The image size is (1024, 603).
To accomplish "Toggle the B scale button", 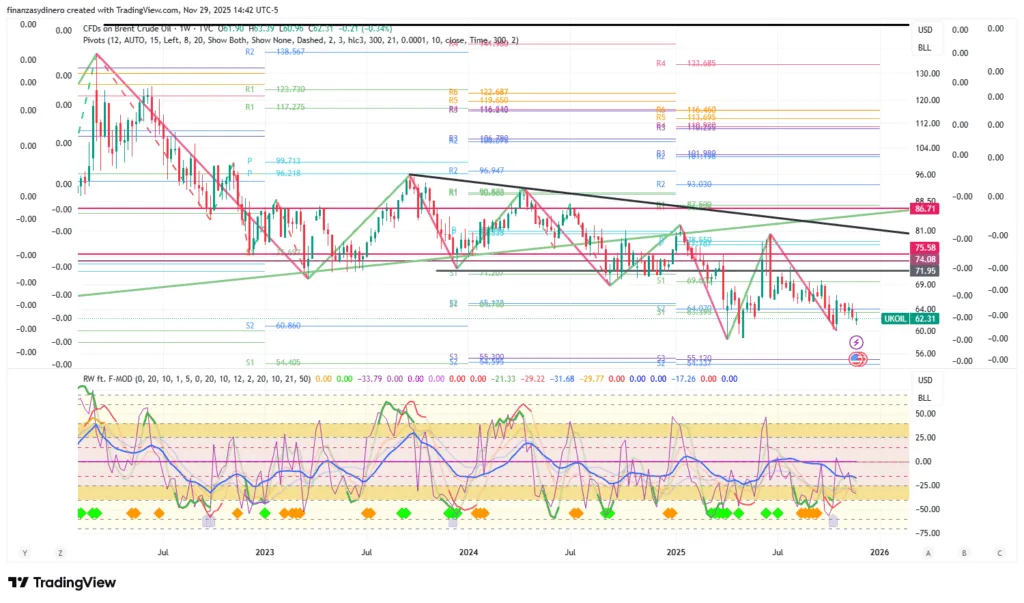I will 964,552.
